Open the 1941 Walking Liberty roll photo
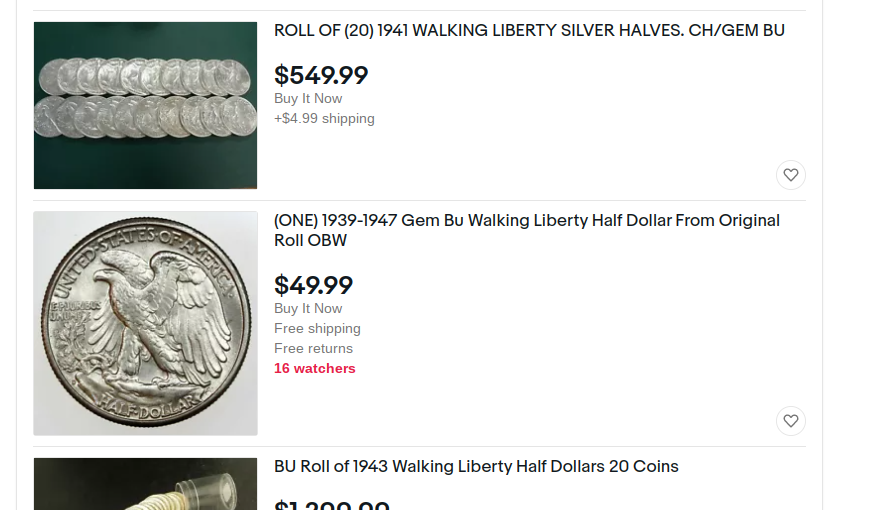 (x=145, y=105)
